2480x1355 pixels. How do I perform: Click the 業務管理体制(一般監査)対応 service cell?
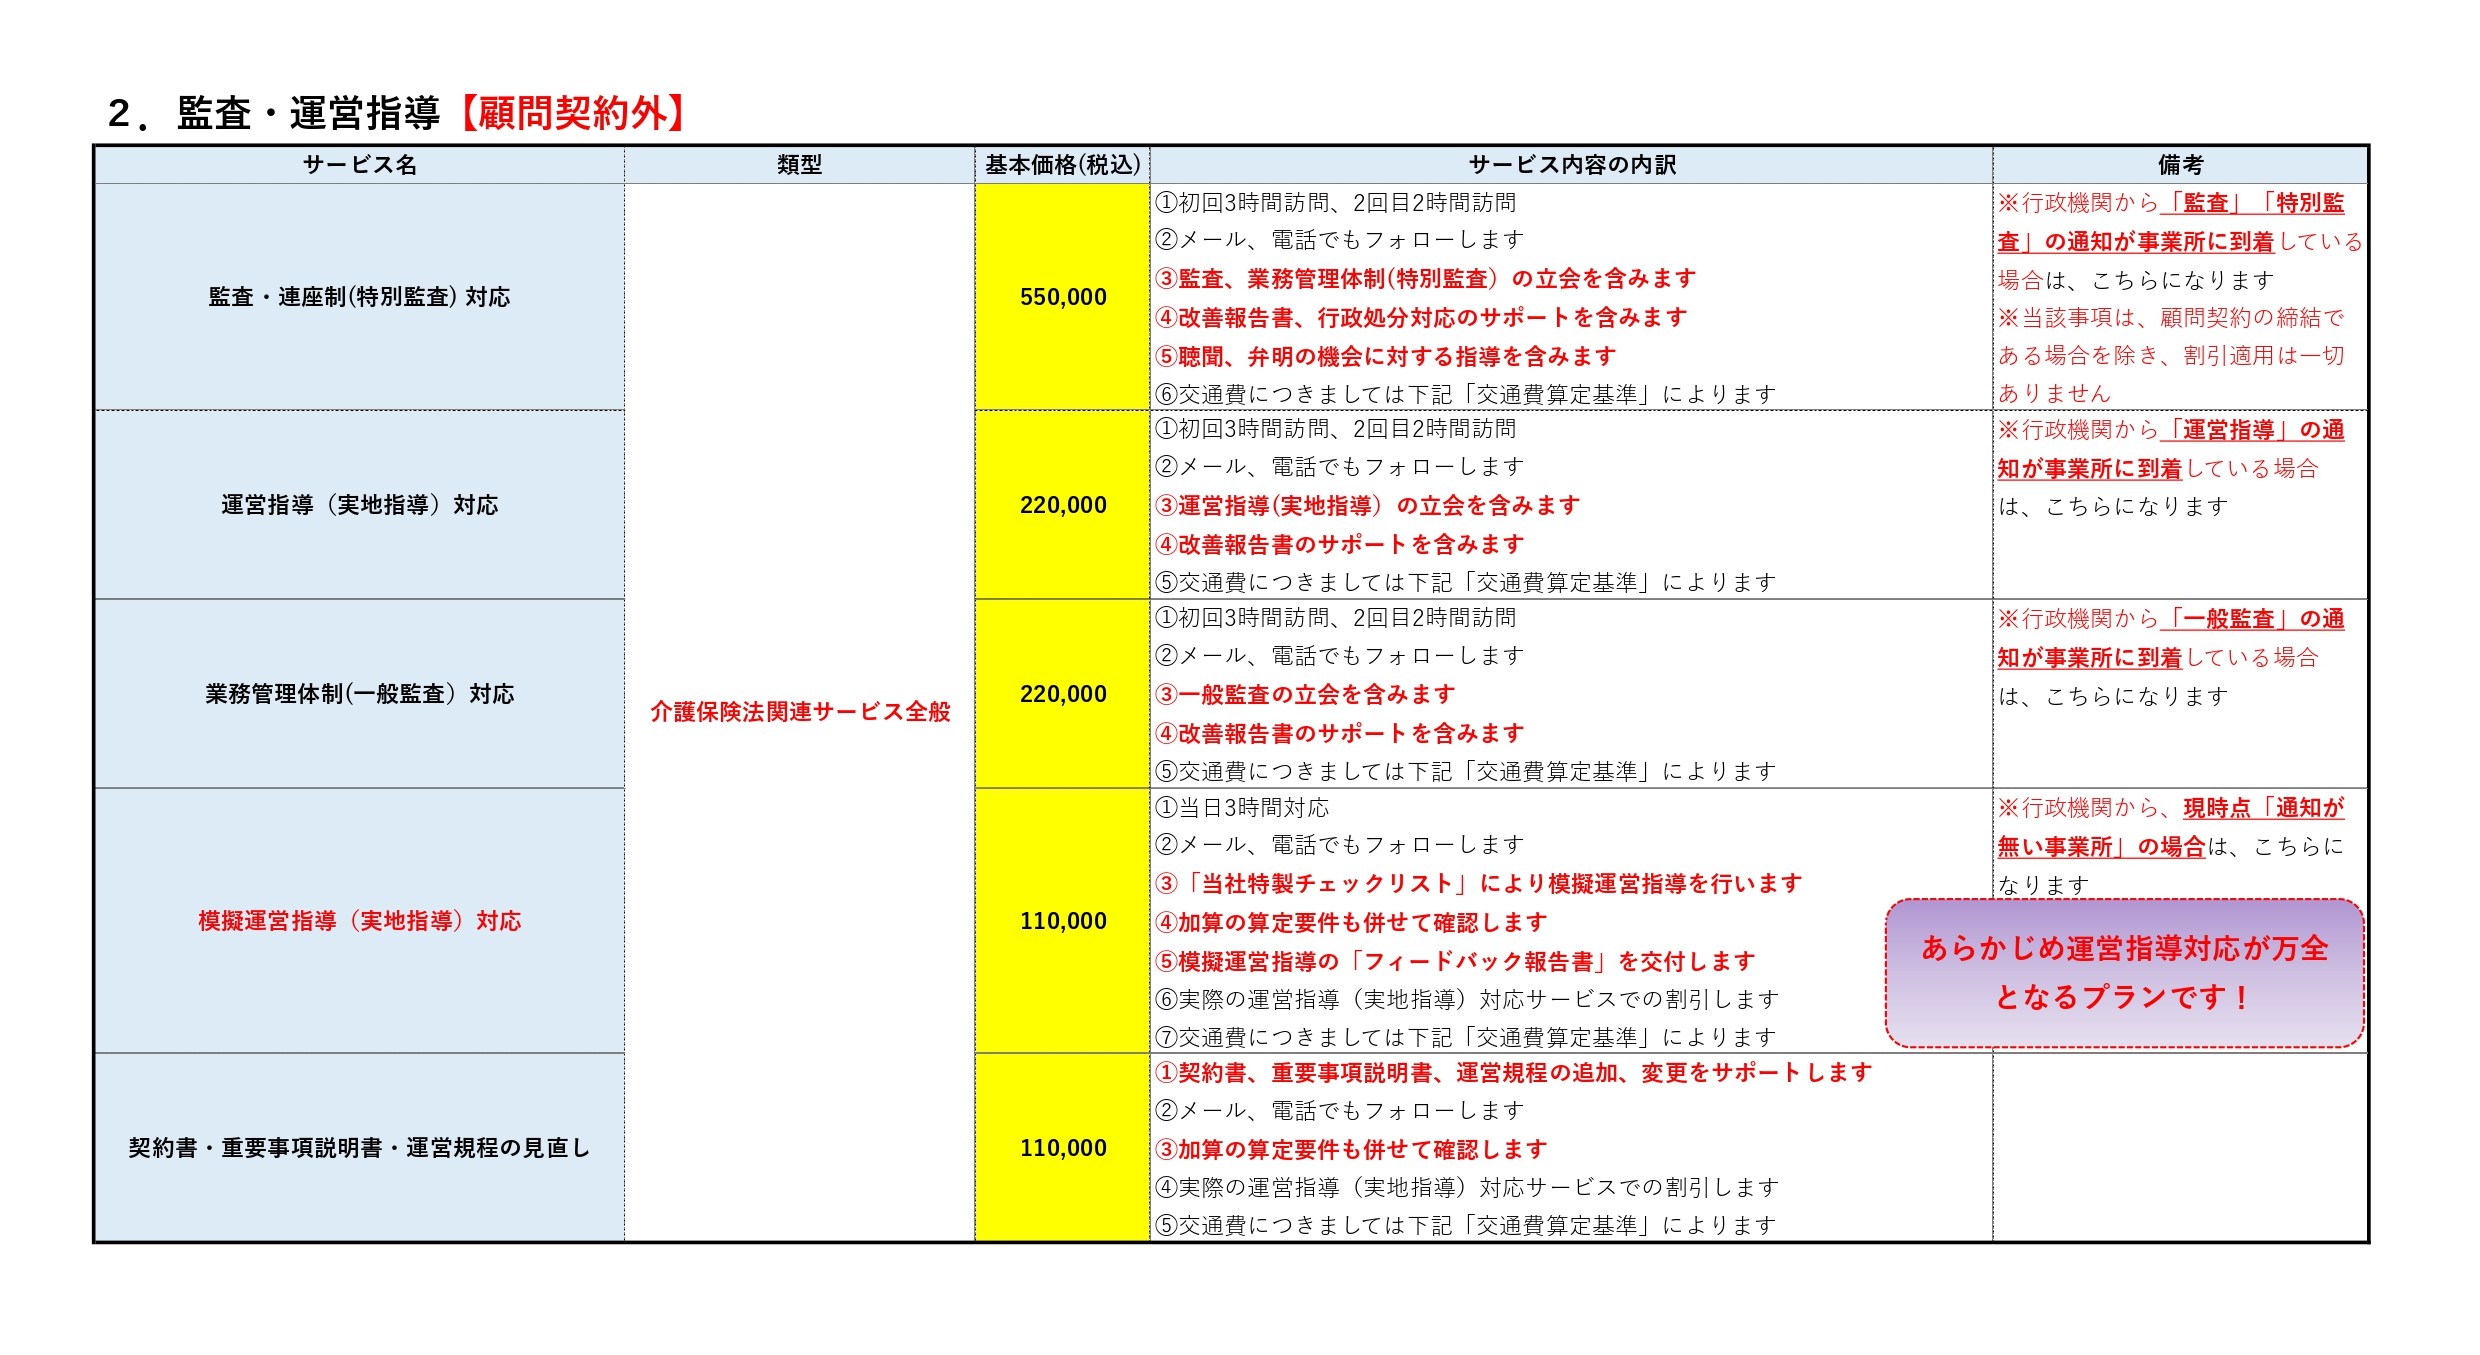[360, 694]
